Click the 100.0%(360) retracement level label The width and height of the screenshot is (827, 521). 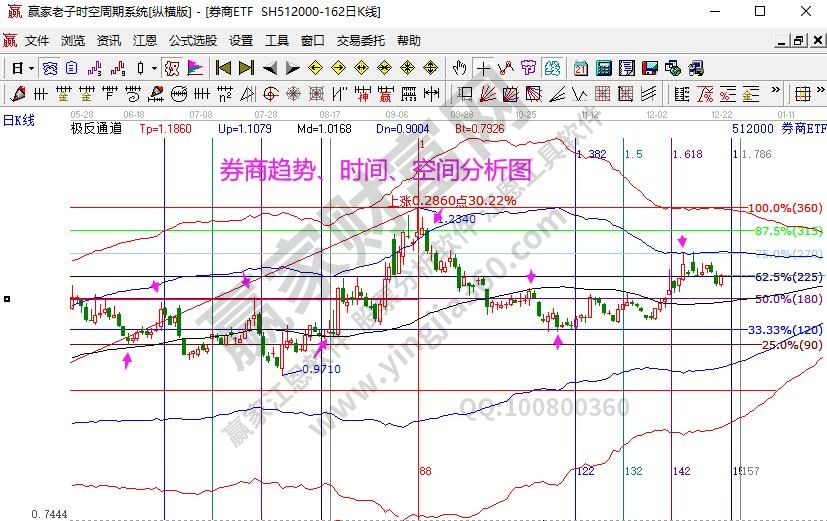point(784,208)
